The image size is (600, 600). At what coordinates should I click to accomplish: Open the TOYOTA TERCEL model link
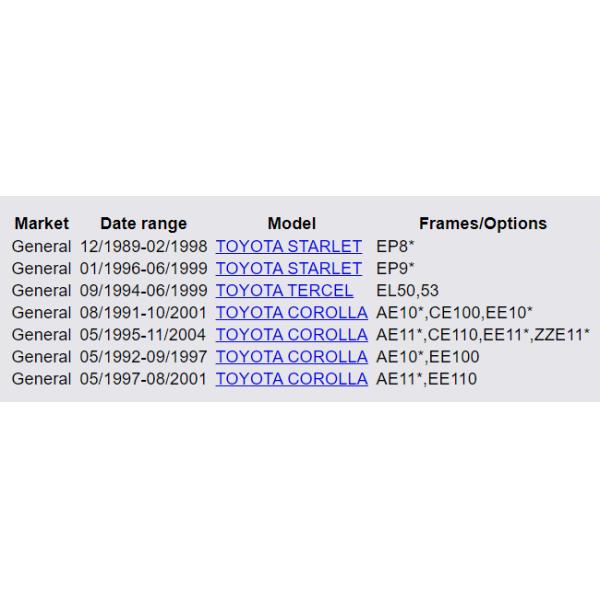point(284,290)
